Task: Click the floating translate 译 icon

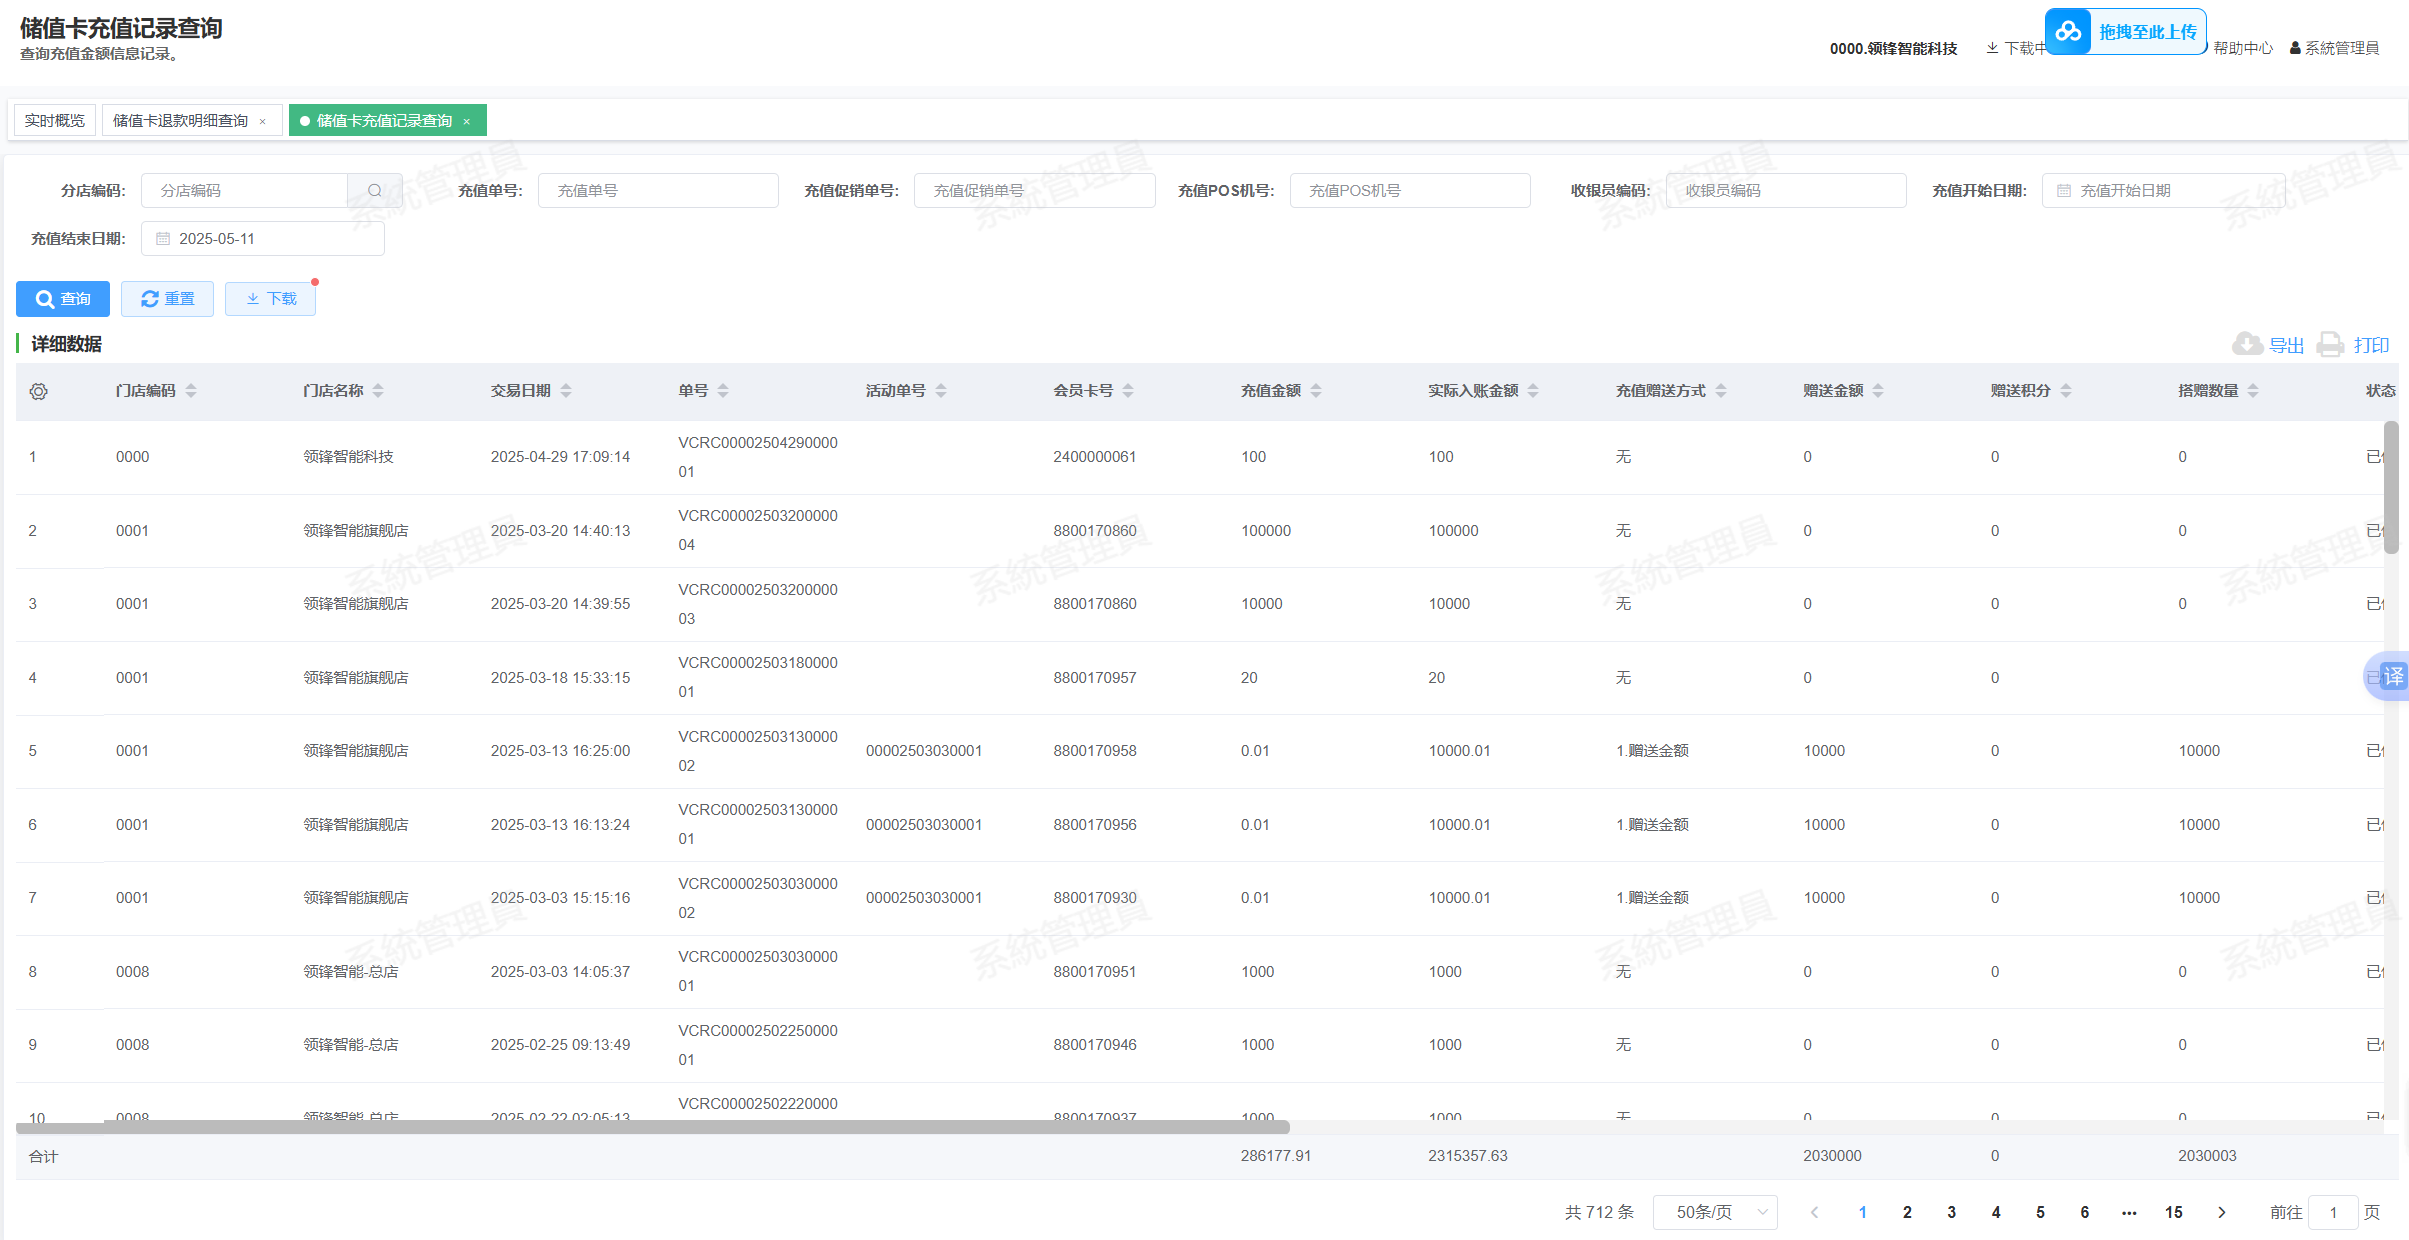Action: [x=2392, y=677]
